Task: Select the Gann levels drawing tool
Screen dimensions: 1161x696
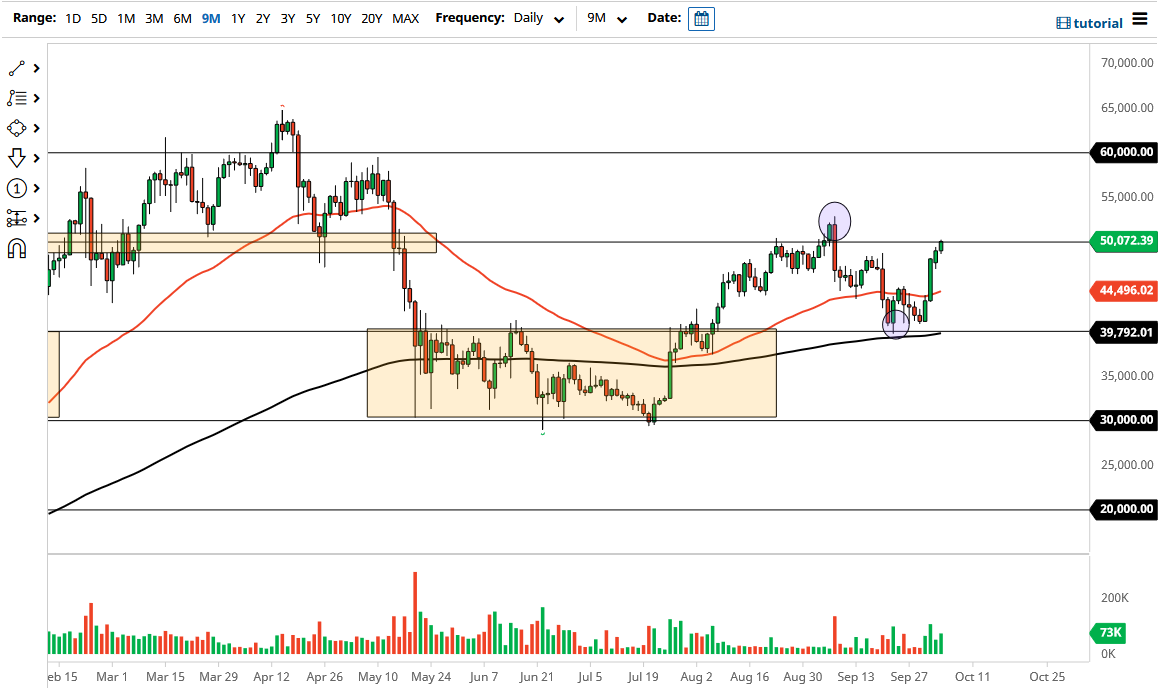Action: coord(15,218)
